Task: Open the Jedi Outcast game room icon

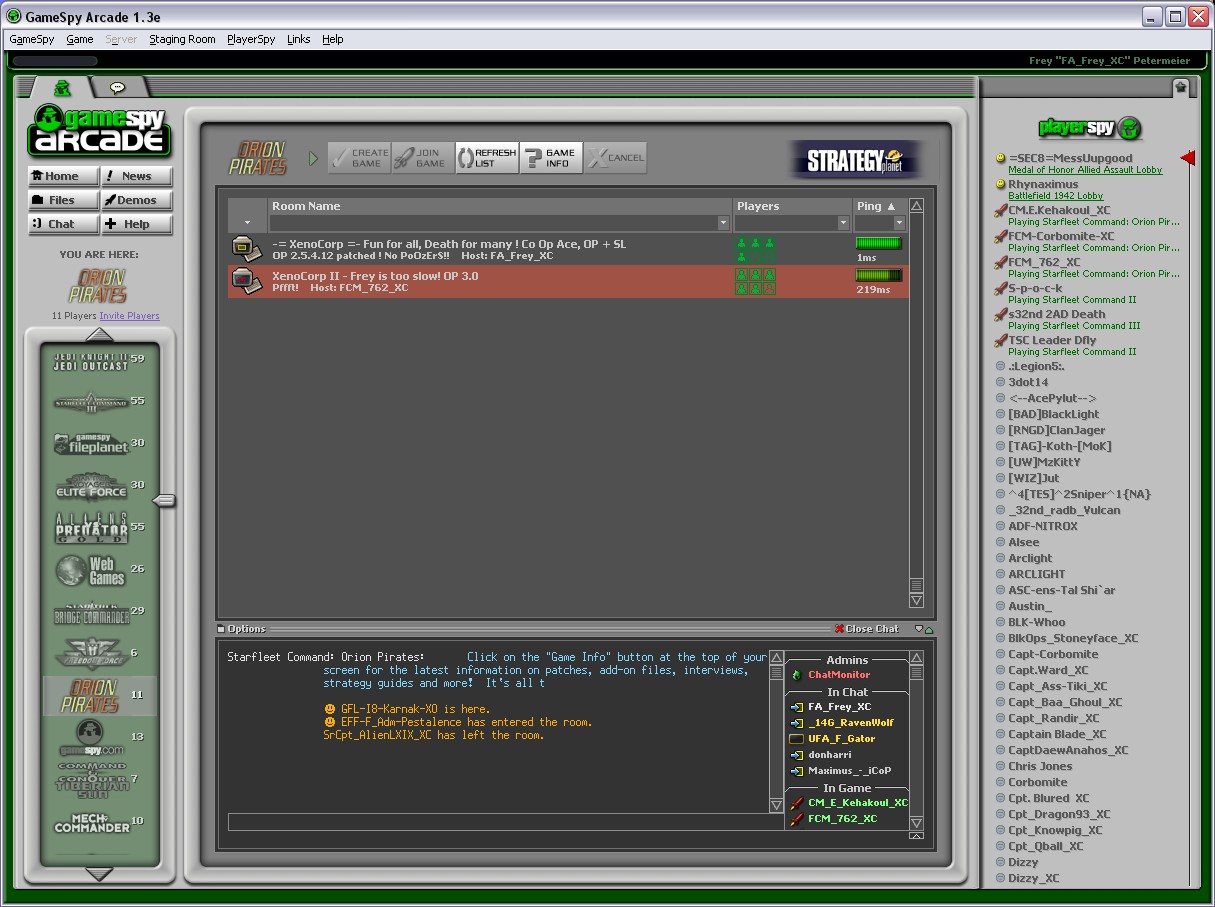Action: coord(98,361)
